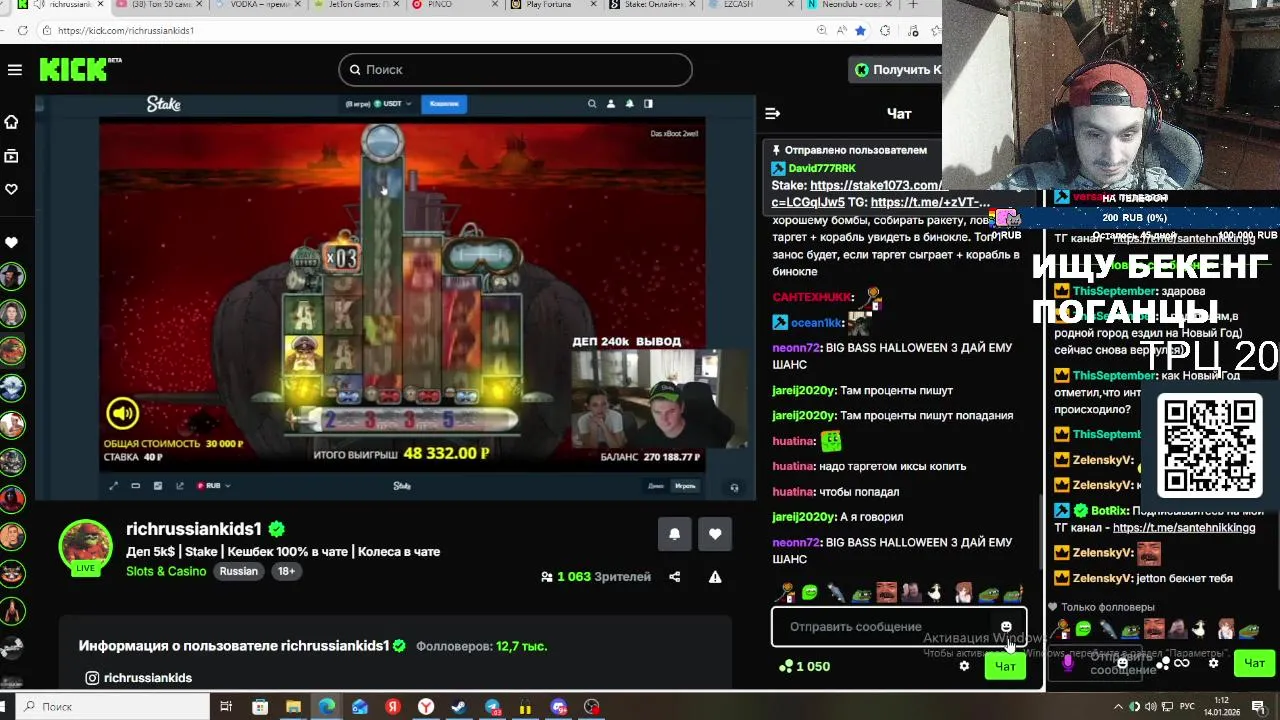
Task: Click the viewer count 1 063 Зрителей
Action: 597,577
